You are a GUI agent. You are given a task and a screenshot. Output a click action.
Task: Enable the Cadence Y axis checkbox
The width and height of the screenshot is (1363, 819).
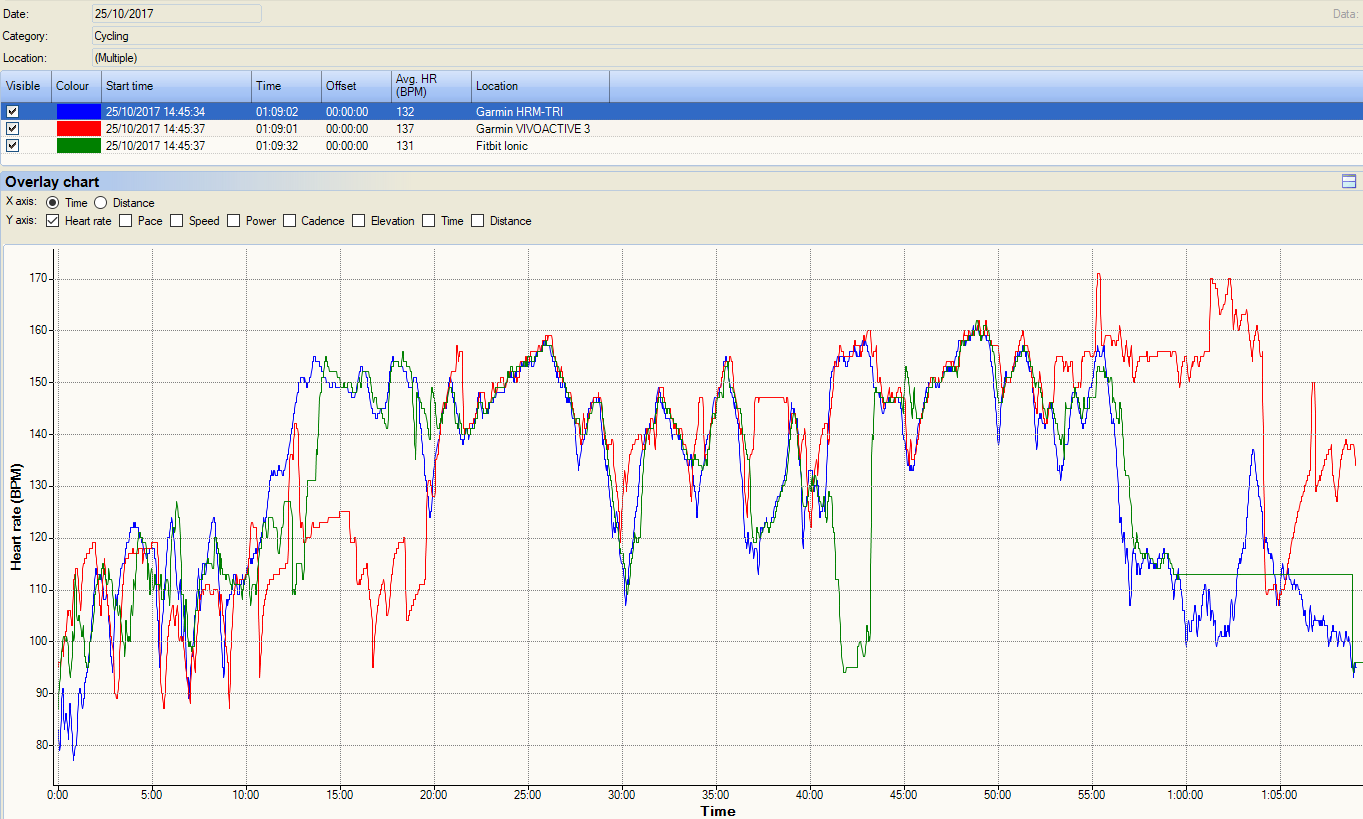pos(290,221)
